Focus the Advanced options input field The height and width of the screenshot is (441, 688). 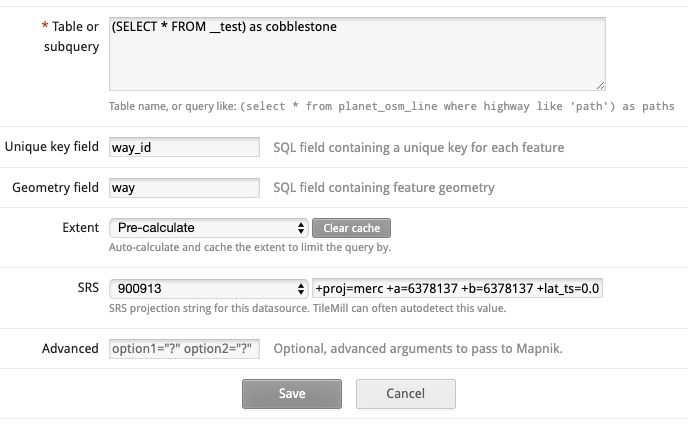coord(184,349)
